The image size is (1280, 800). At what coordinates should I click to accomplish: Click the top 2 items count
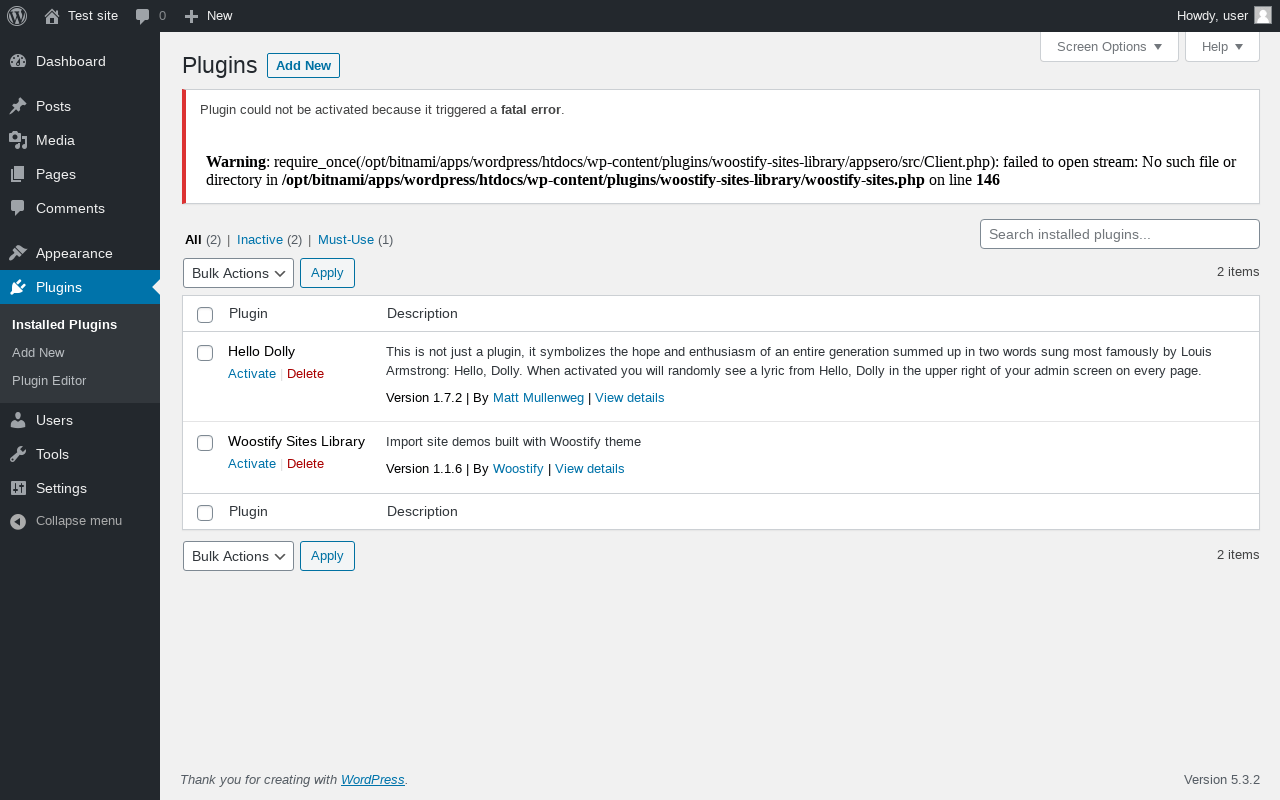[x=1238, y=271]
